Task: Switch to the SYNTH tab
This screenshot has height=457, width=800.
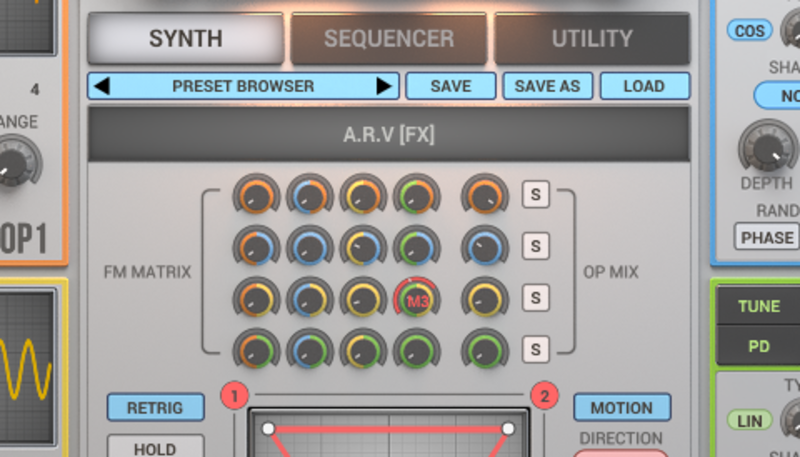Action: 185,38
